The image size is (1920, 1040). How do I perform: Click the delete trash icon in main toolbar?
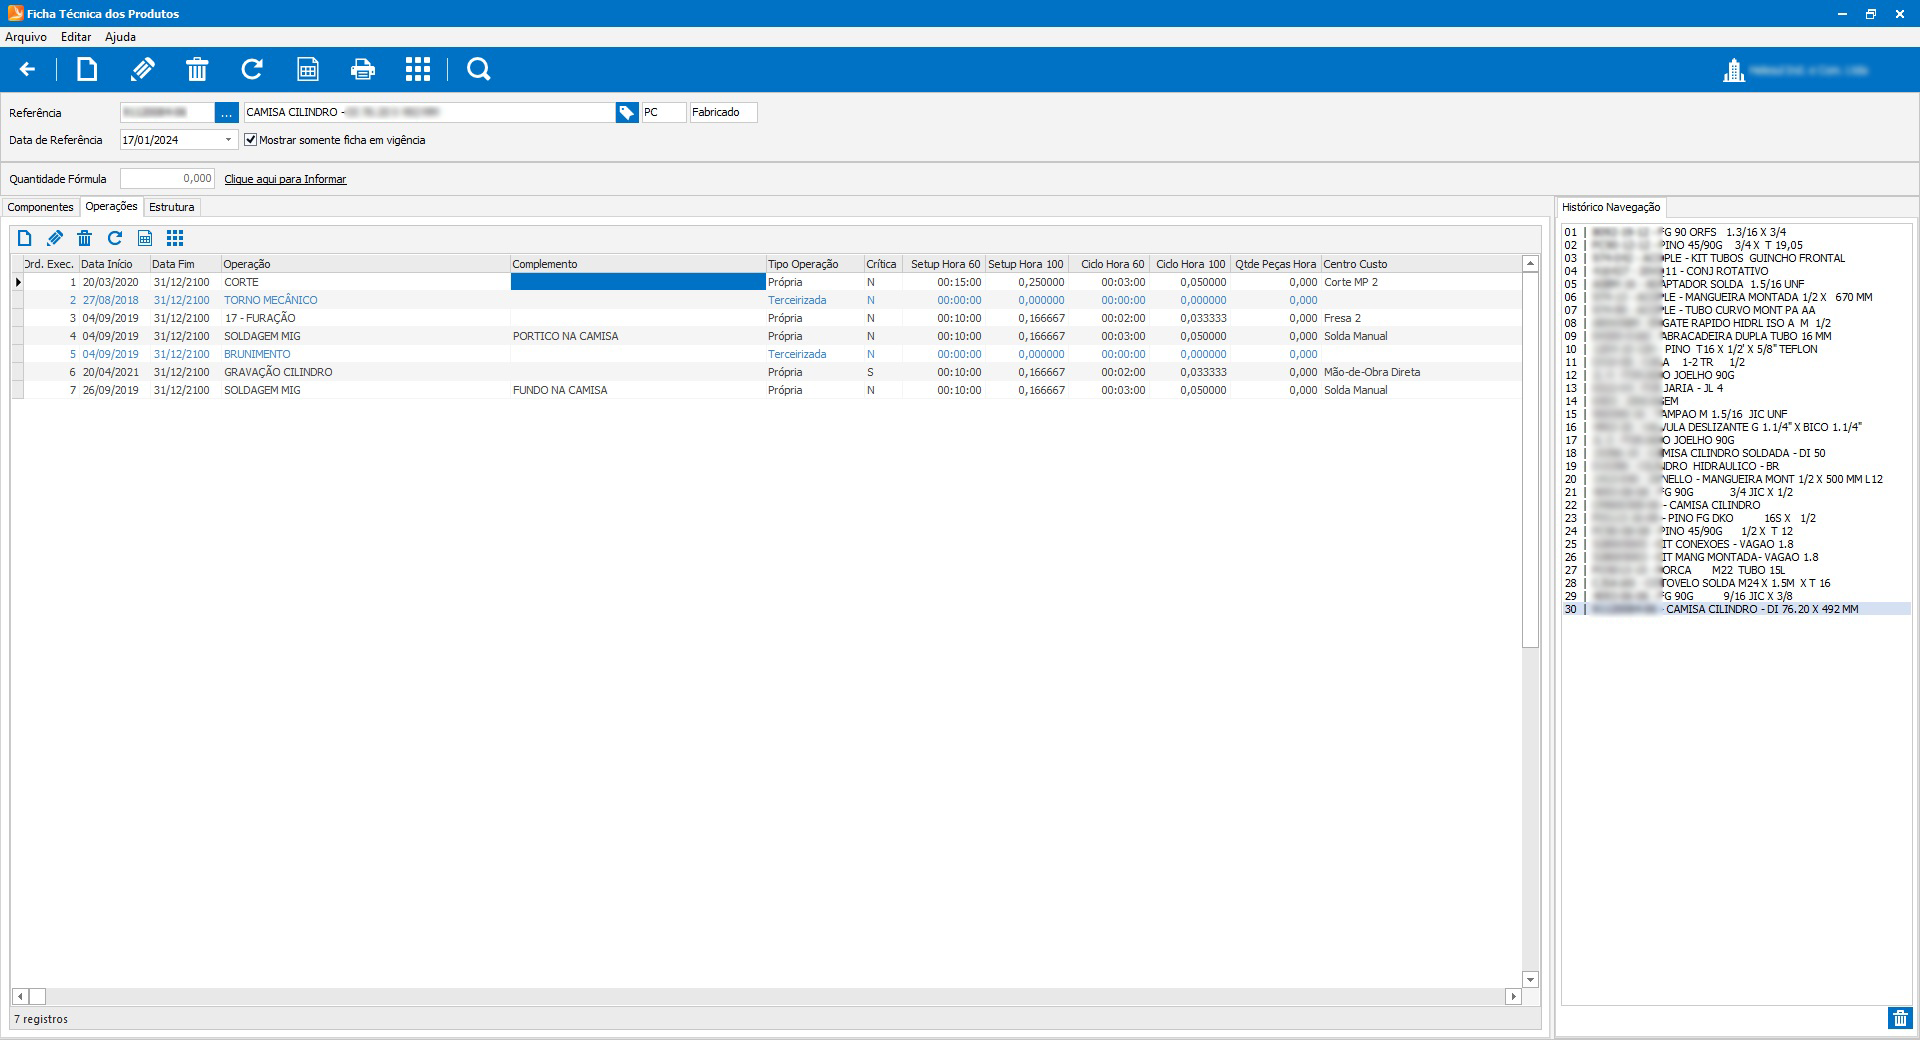(x=197, y=69)
